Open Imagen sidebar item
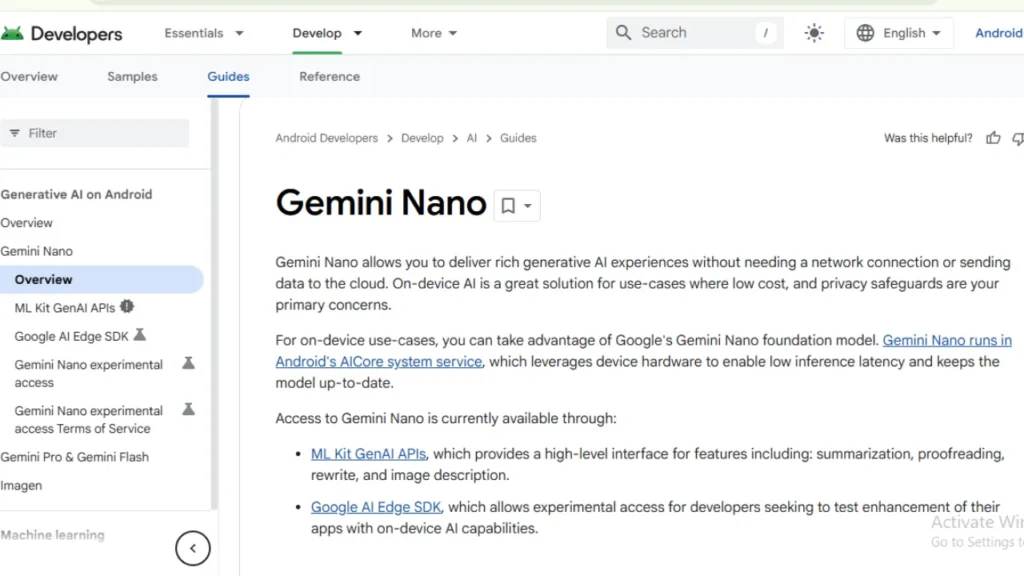This screenshot has height=576, width=1024. coord(21,486)
